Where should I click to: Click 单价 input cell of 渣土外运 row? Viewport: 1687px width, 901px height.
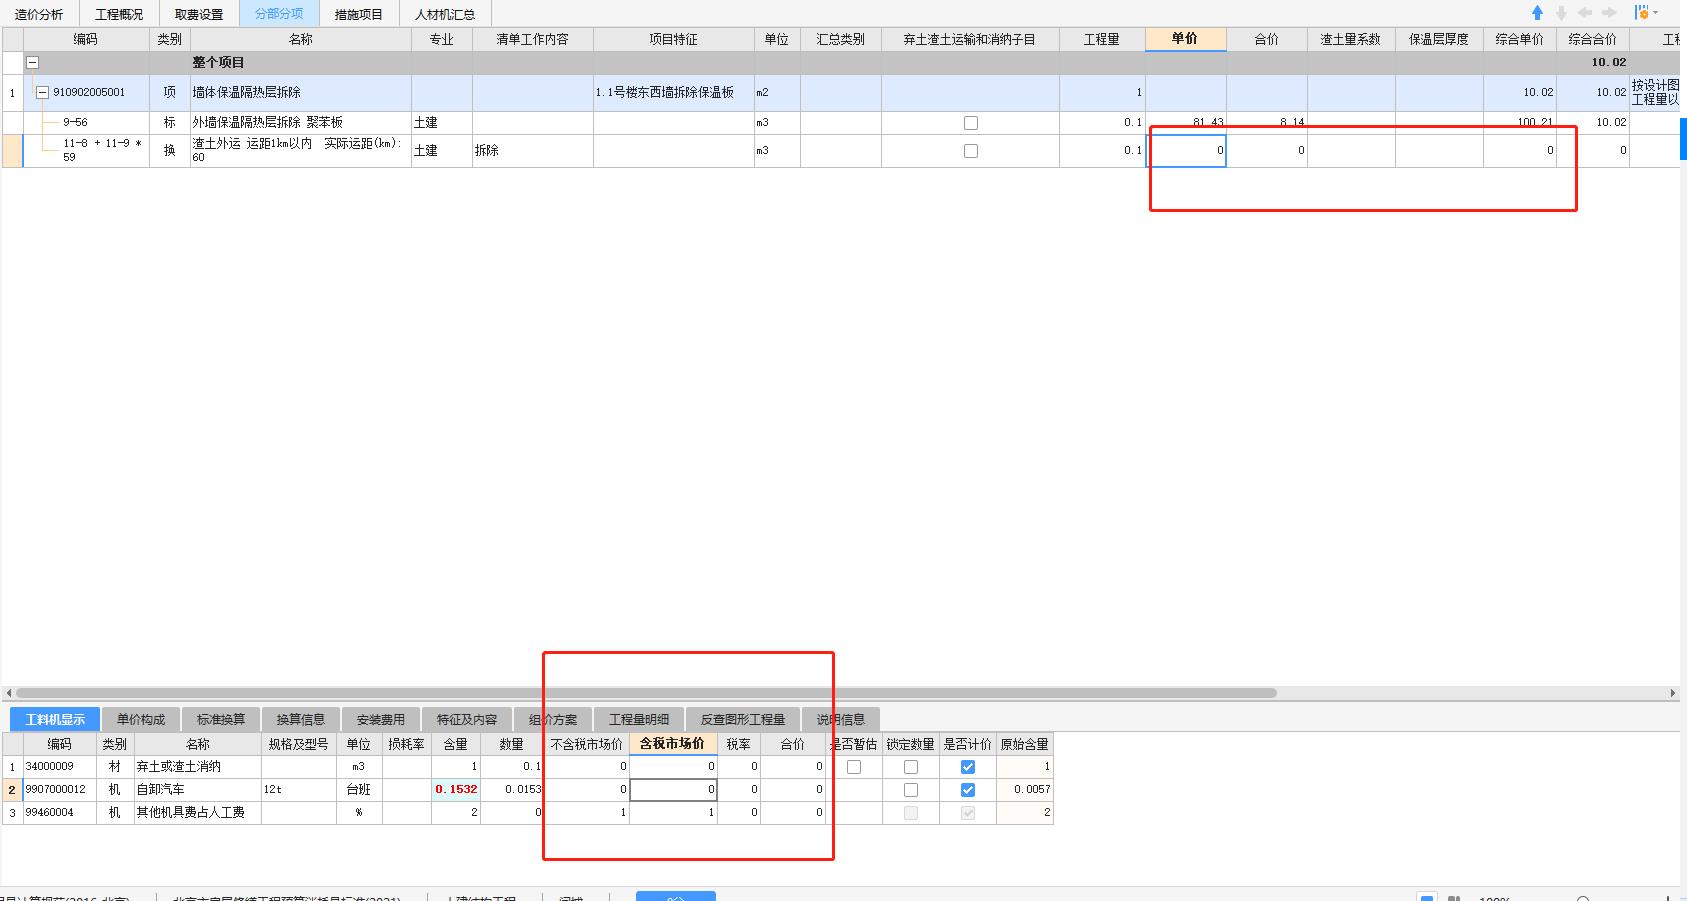tap(1186, 151)
